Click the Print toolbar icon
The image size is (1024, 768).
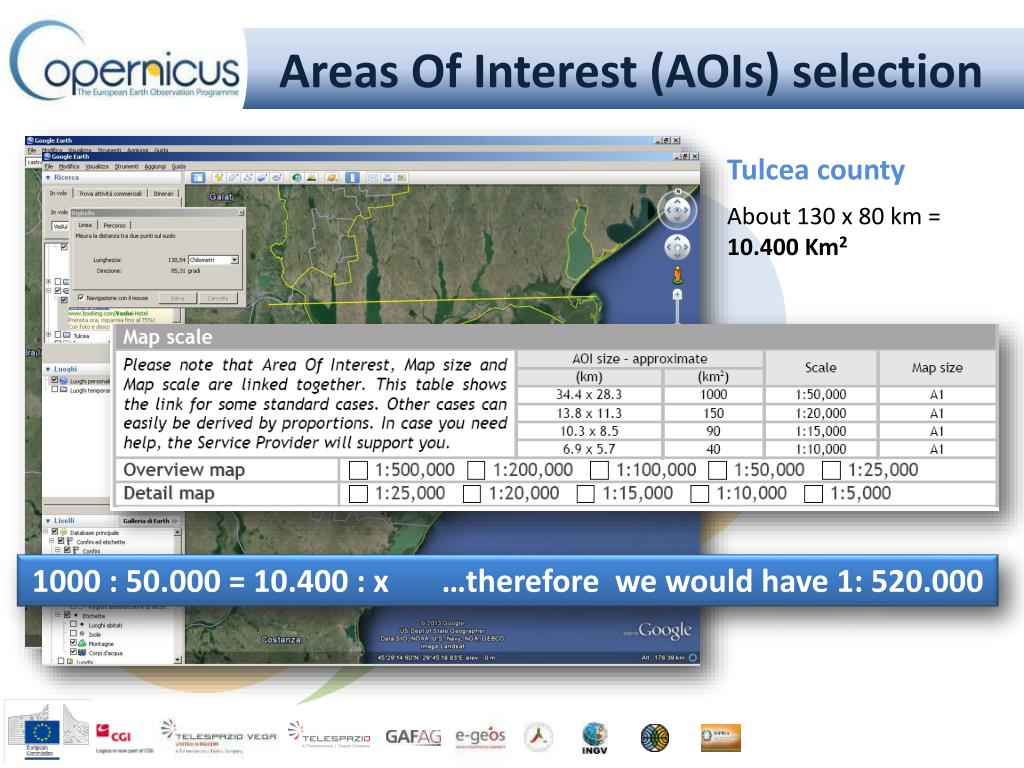[x=387, y=178]
